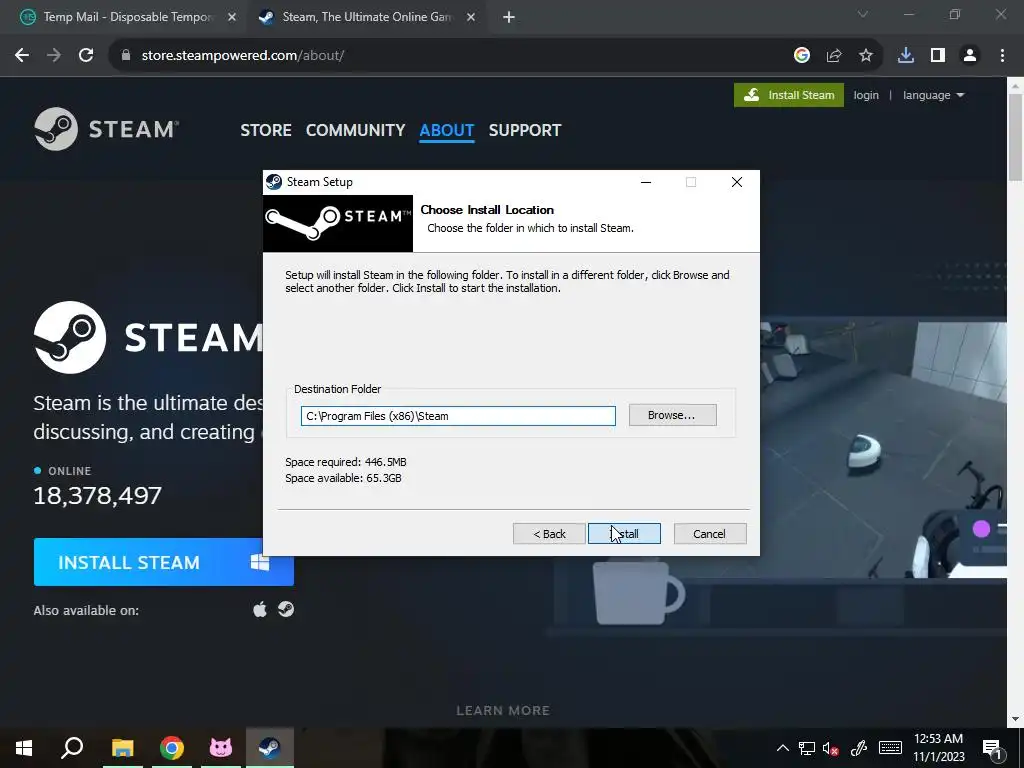
Task: Click the Steam logo in page header
Action: pyautogui.click(x=106, y=129)
